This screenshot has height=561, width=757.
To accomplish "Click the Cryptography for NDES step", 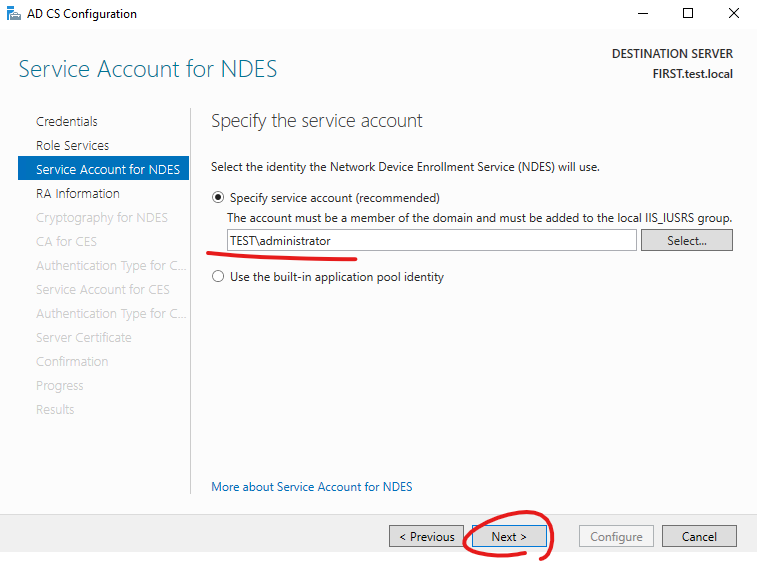I will coord(102,218).
